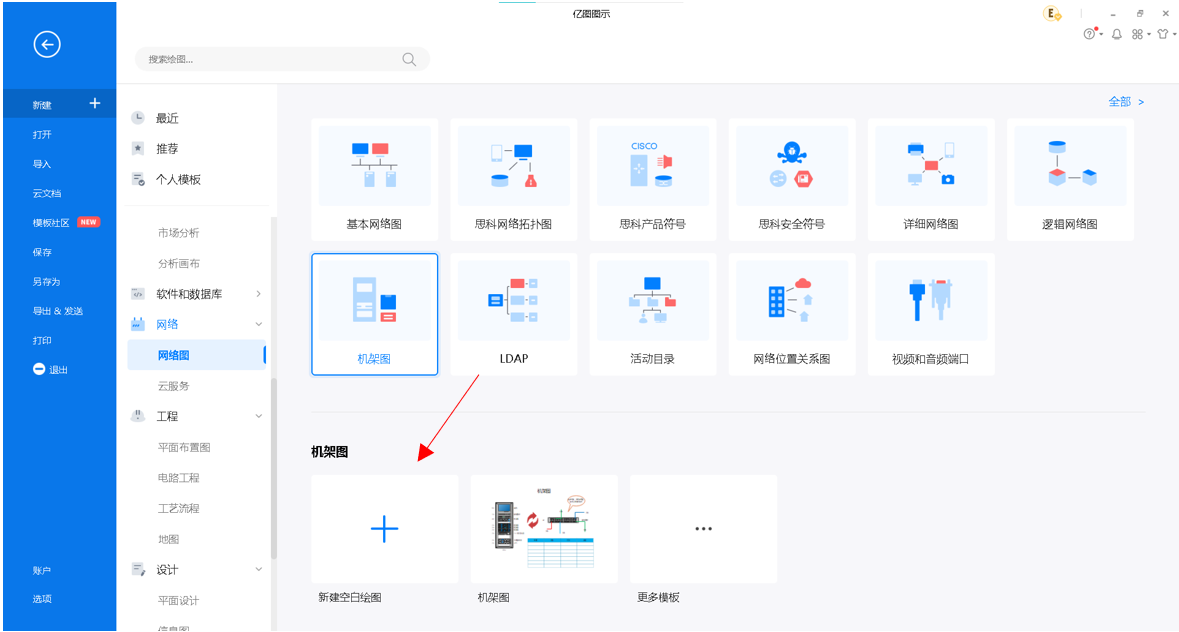The image size is (1179, 632).
Task: Click the search magnifier icon
Action: point(409,59)
